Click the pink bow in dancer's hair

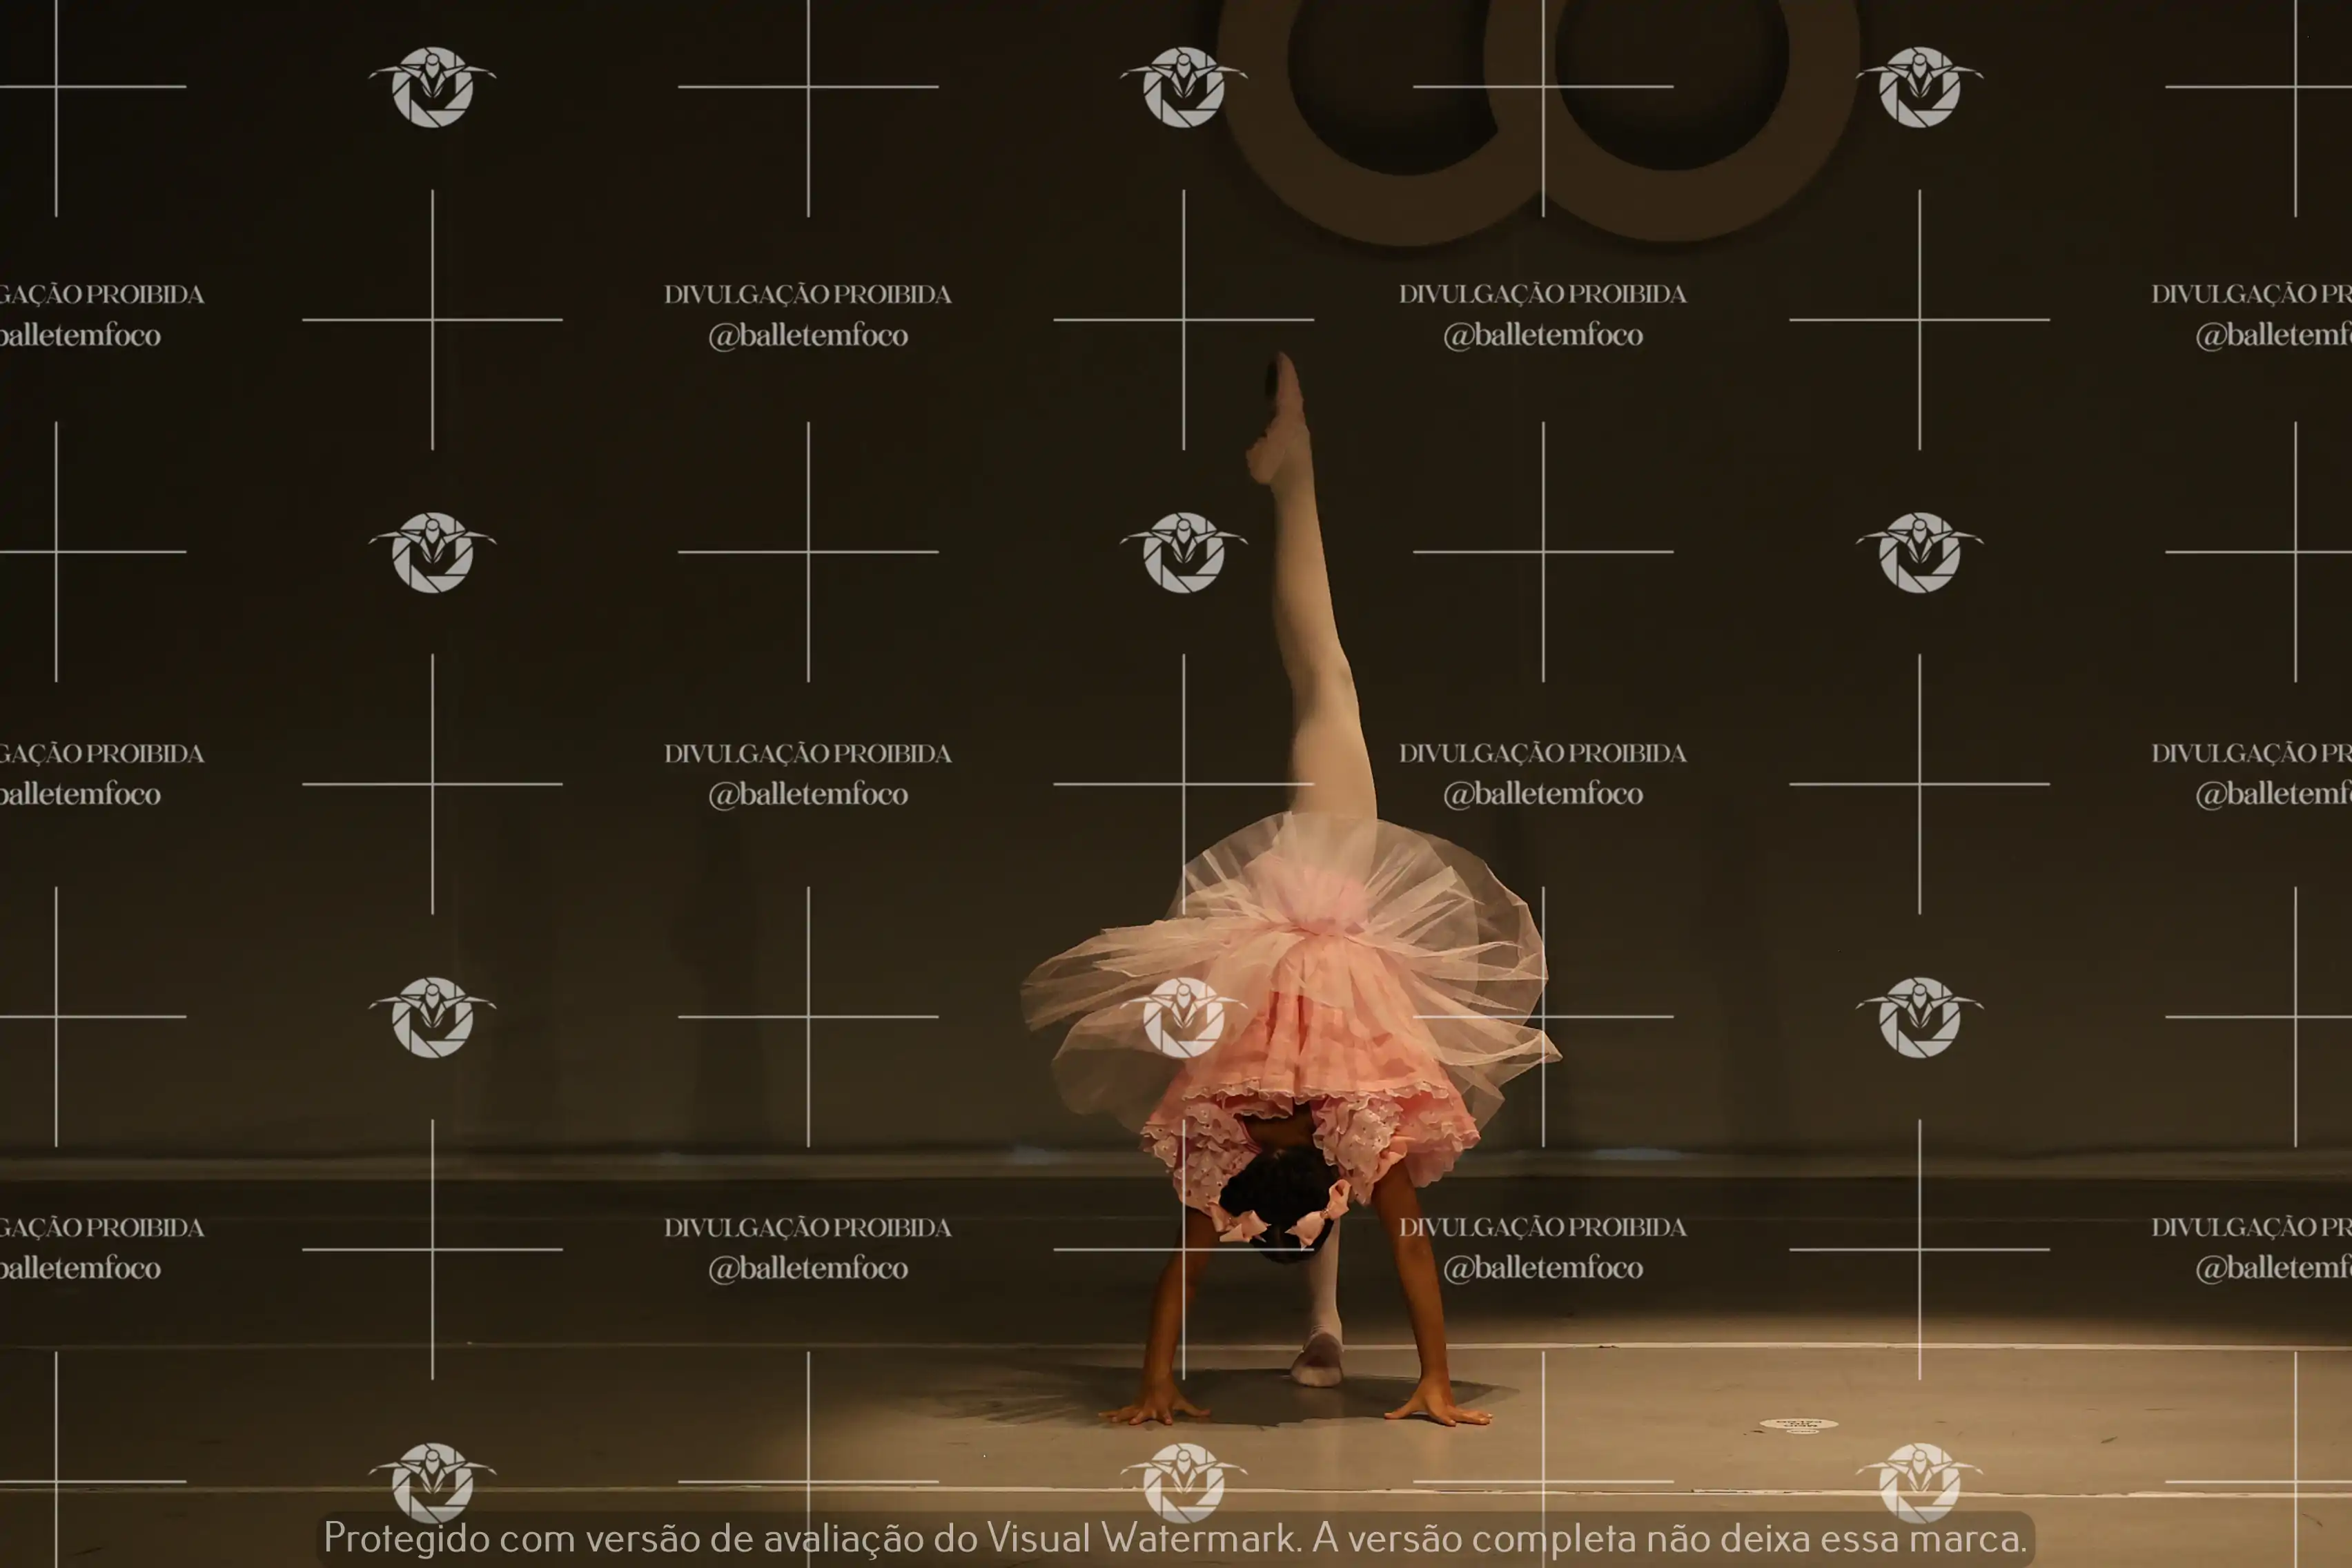[x=1318, y=1217]
